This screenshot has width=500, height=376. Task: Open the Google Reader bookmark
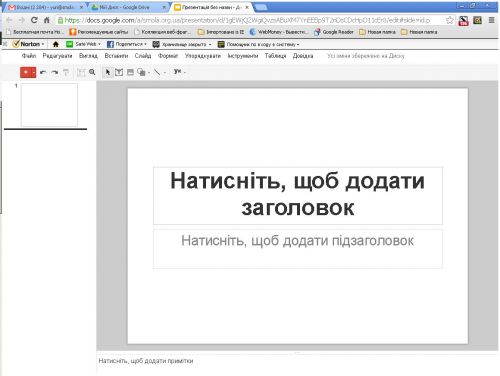pos(334,32)
